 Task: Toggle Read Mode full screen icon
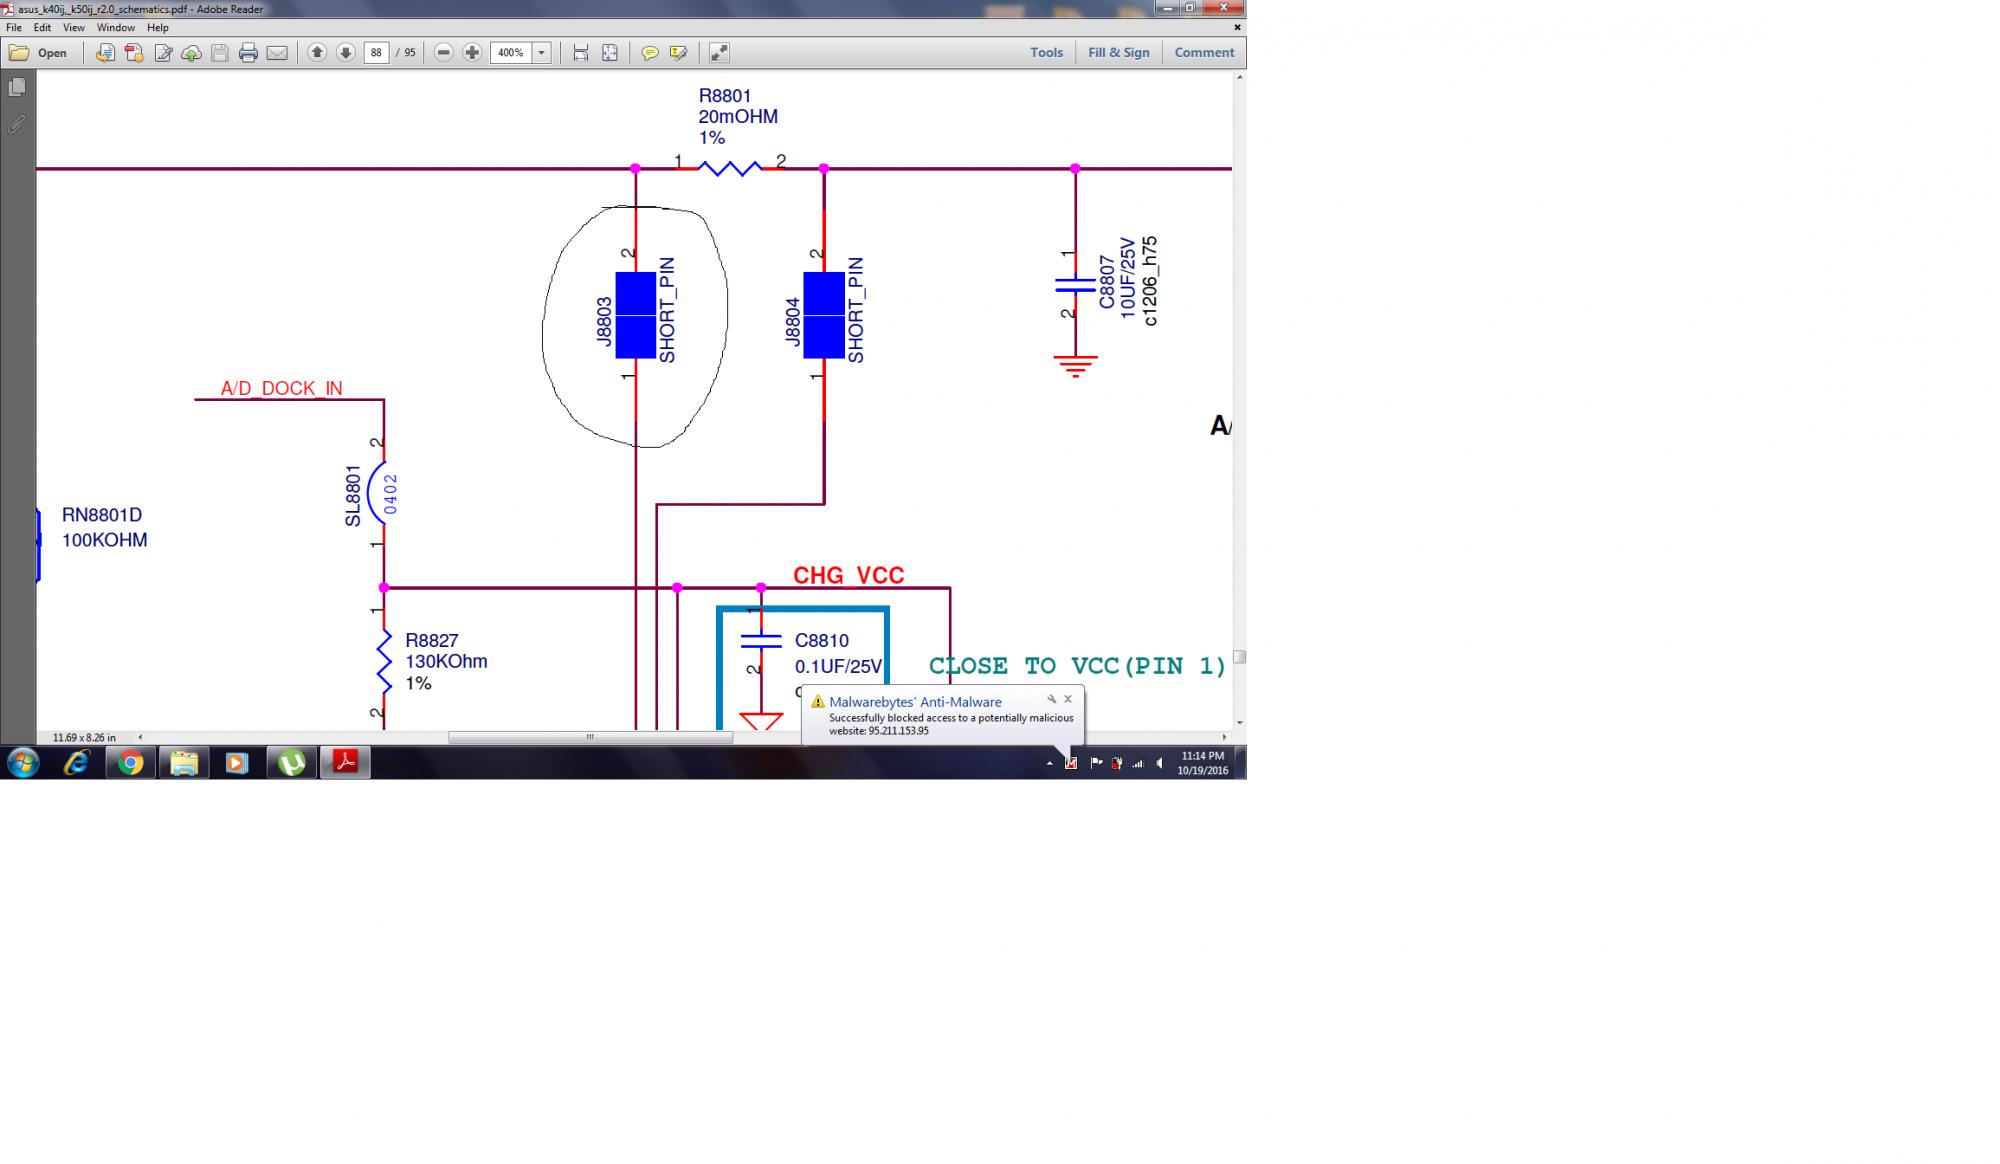[x=718, y=53]
